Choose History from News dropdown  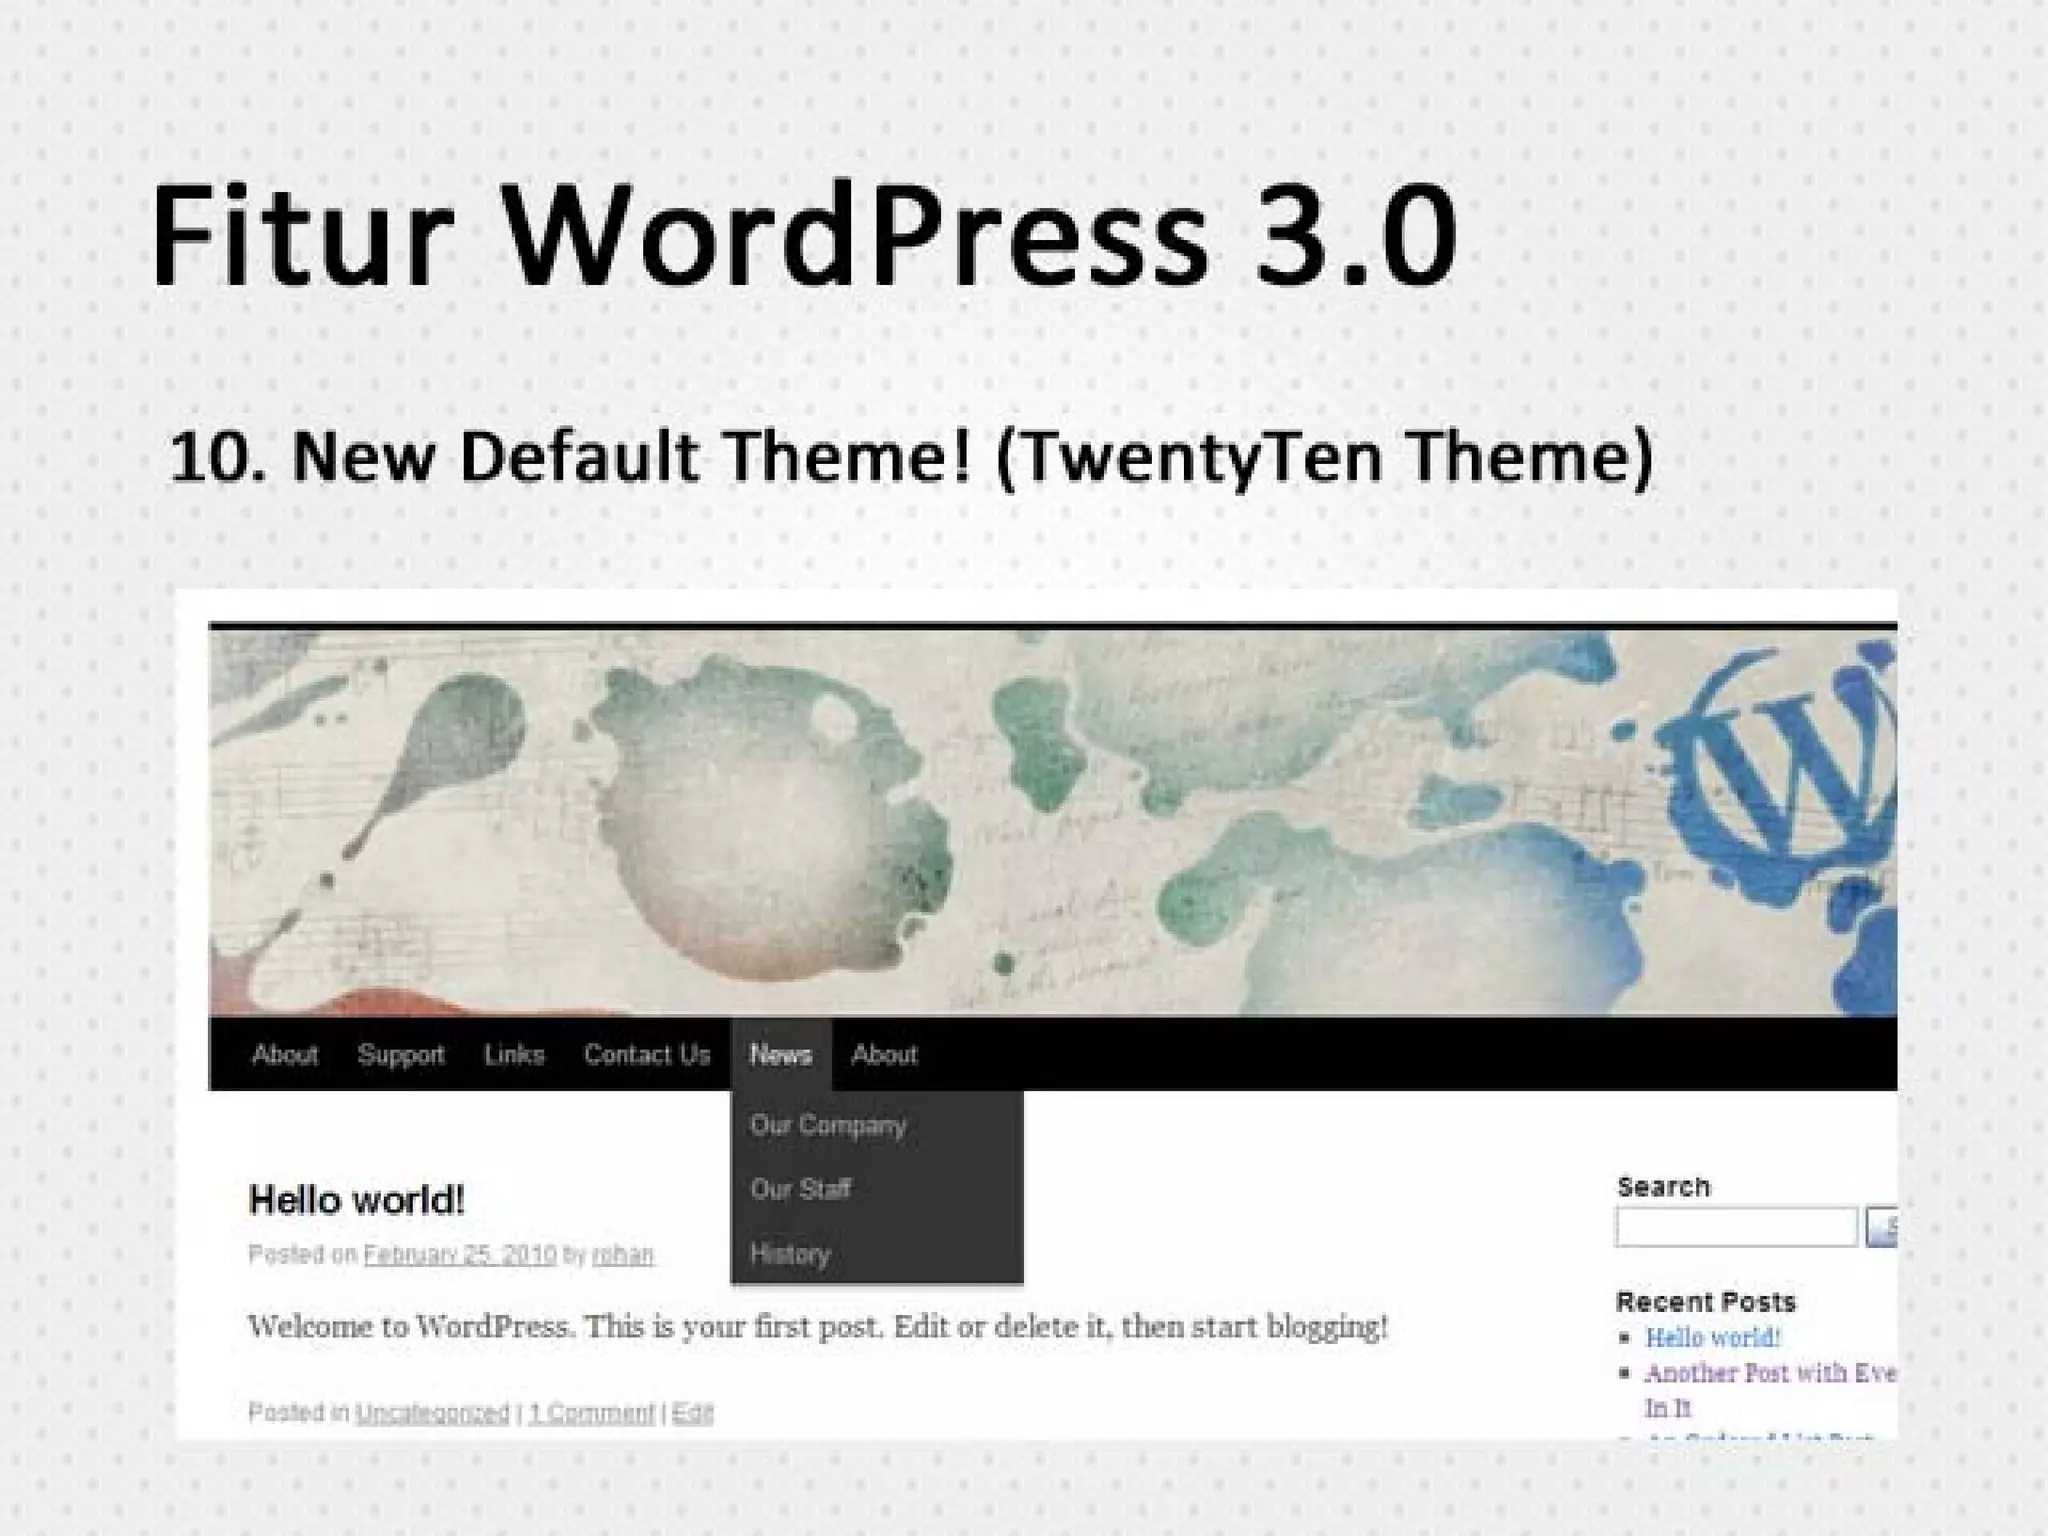pyautogui.click(x=790, y=1253)
